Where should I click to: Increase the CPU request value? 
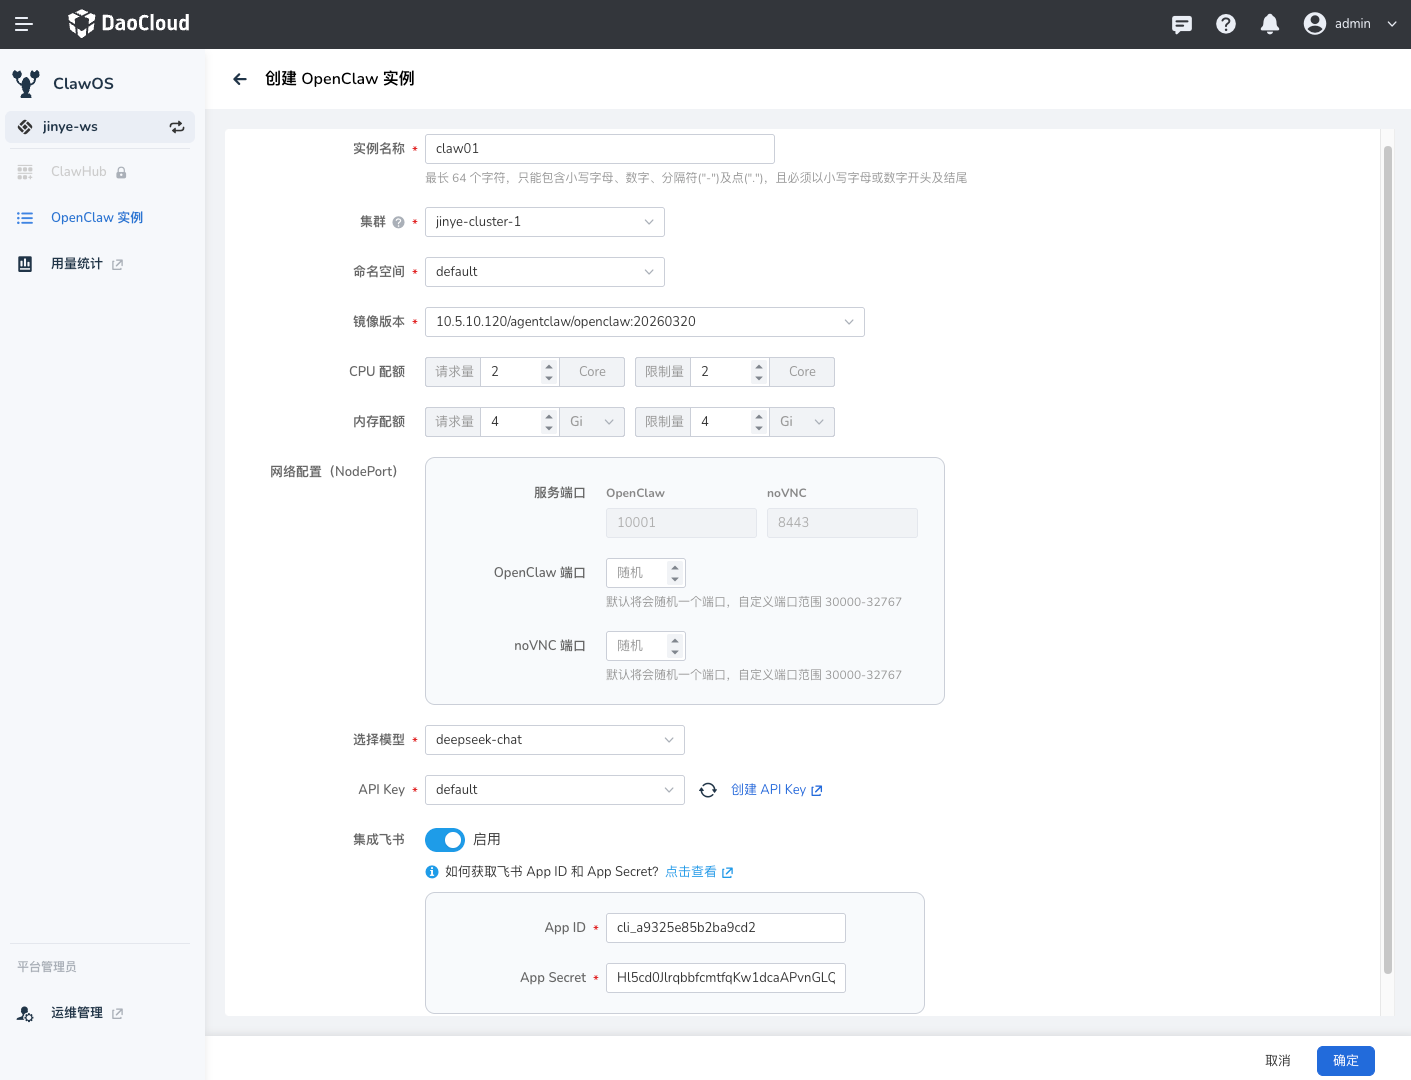pyautogui.click(x=549, y=366)
